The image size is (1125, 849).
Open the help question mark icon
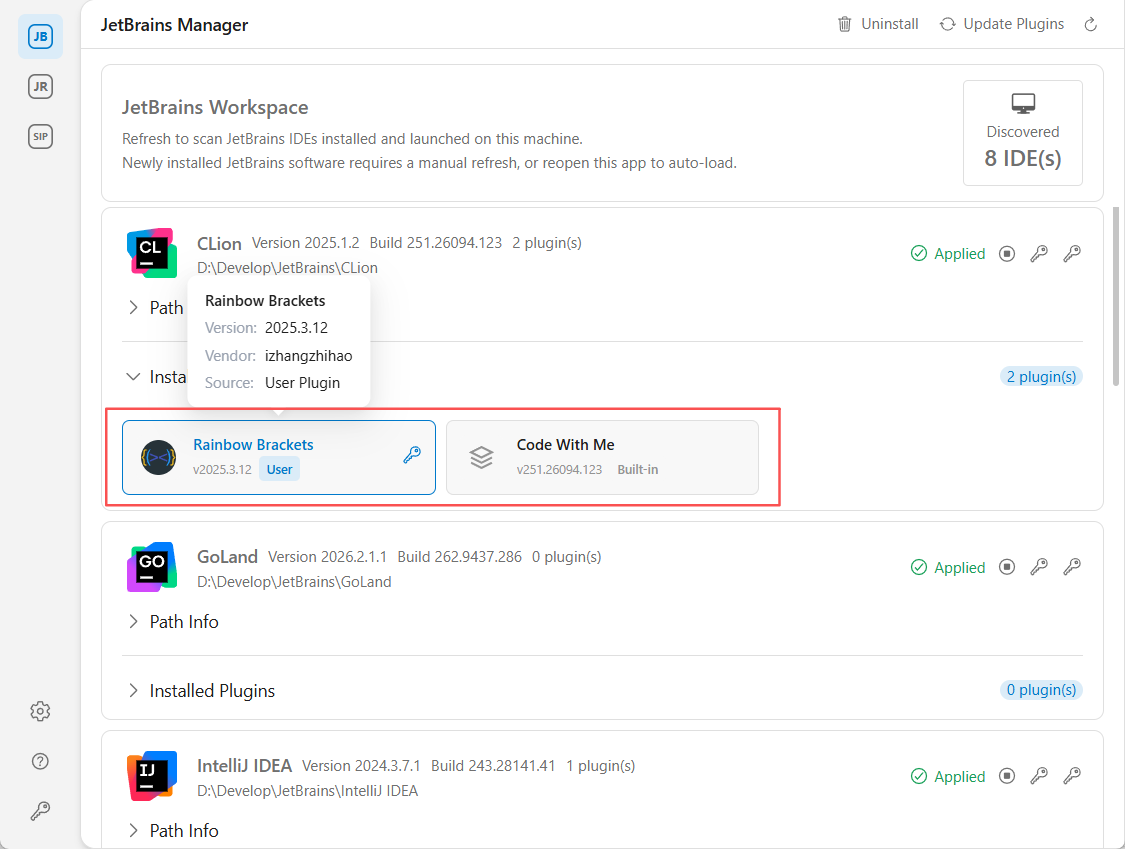(x=40, y=761)
